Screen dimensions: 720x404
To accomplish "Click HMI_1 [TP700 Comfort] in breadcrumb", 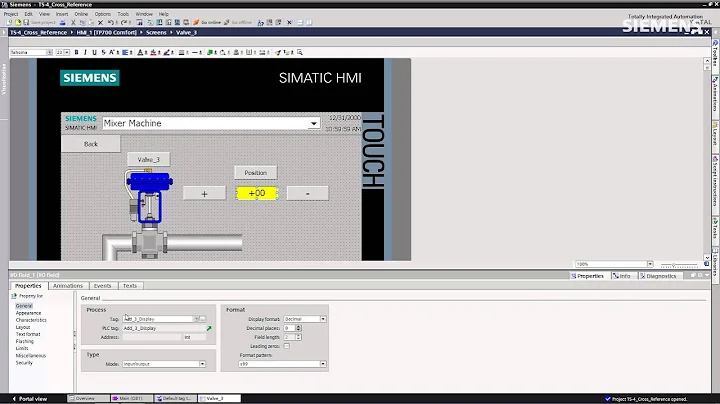I will point(107,33).
